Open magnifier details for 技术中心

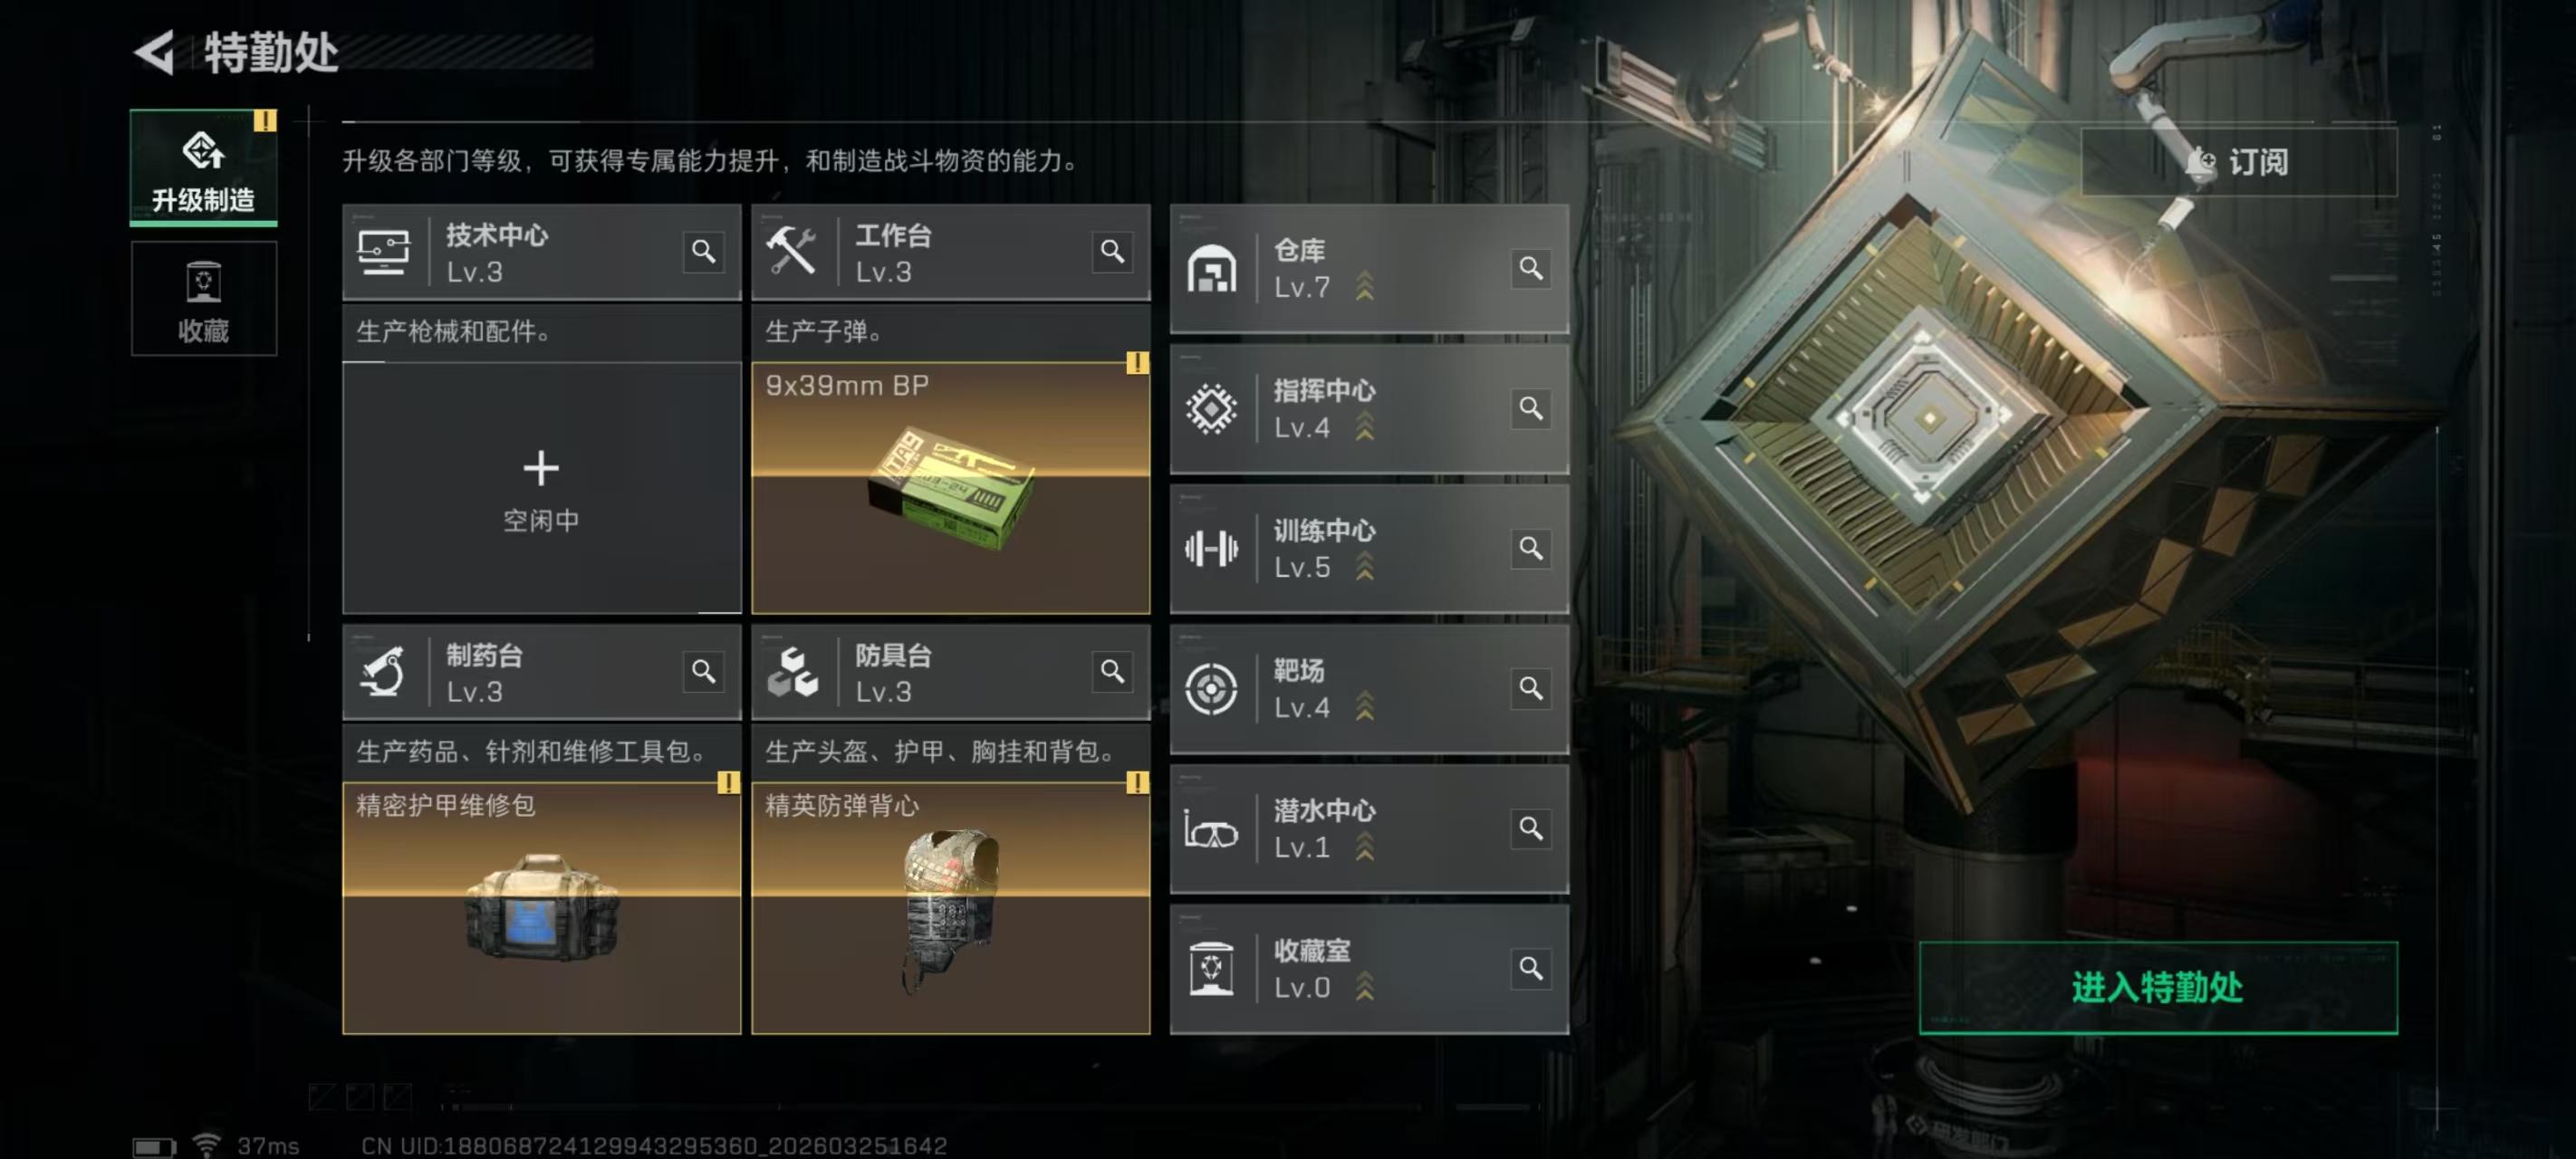click(703, 251)
